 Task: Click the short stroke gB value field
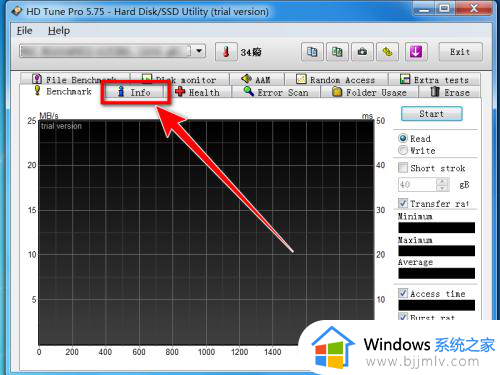pyautogui.click(x=417, y=185)
